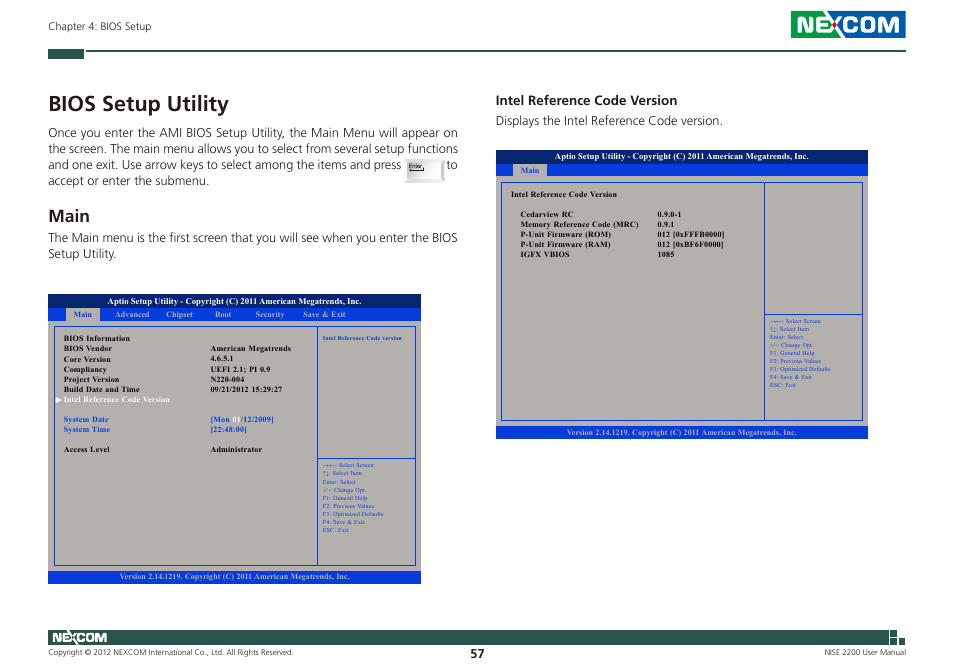Click the Memory Reference Code (MRC) label
This screenshot has height=672, width=954.
pos(579,224)
